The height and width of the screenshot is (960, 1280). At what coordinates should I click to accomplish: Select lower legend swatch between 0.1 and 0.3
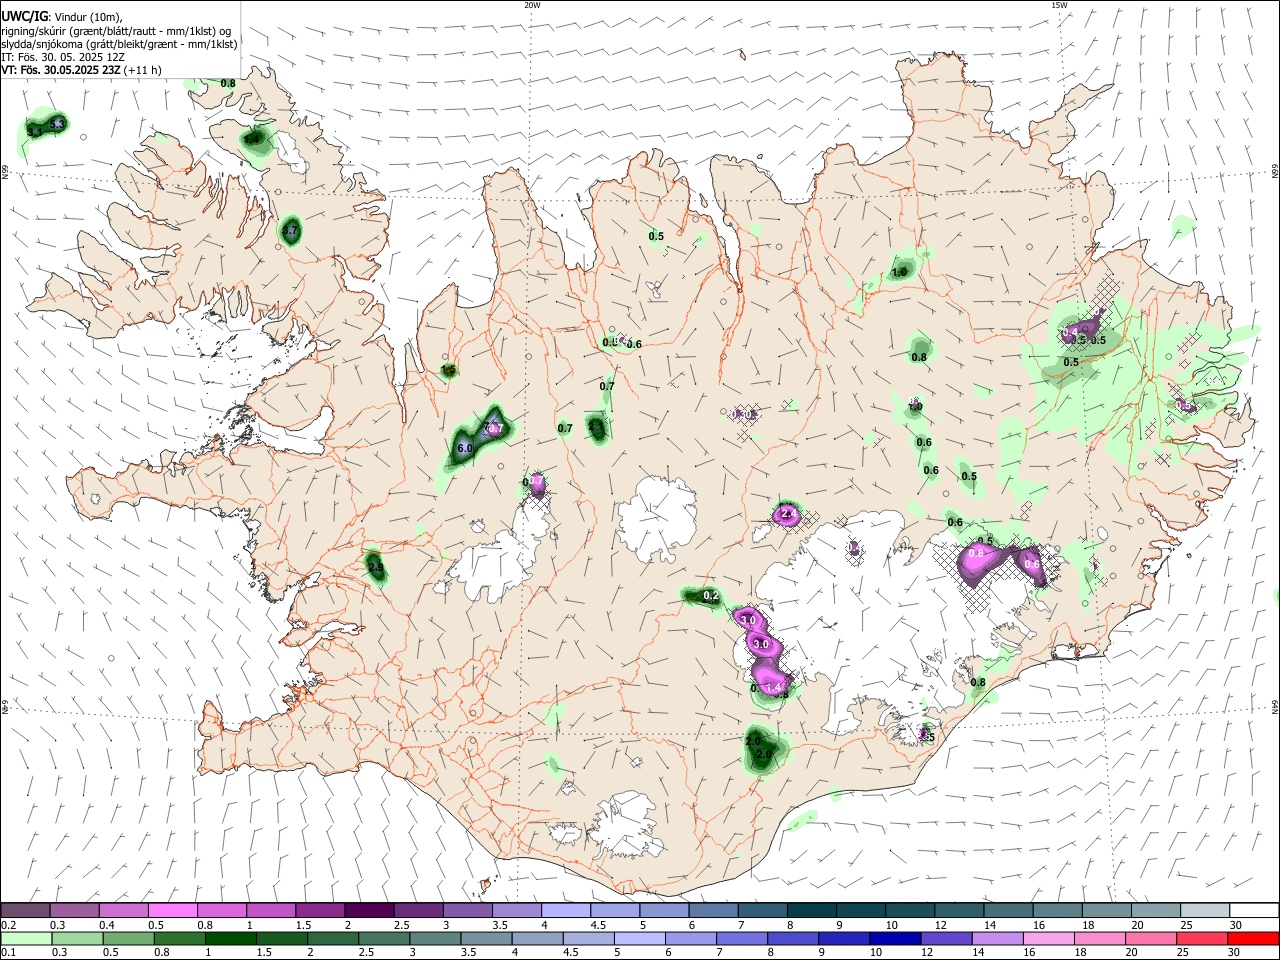pyautogui.click(x=27, y=938)
